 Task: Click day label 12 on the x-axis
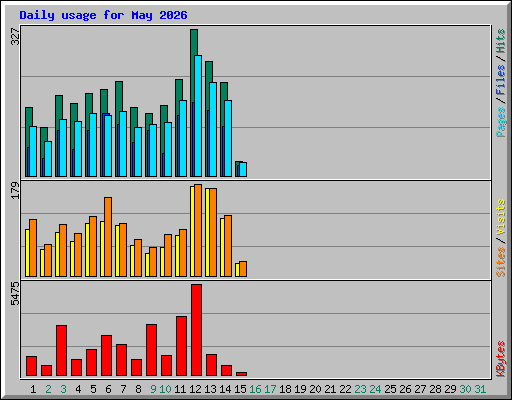[x=195, y=389]
